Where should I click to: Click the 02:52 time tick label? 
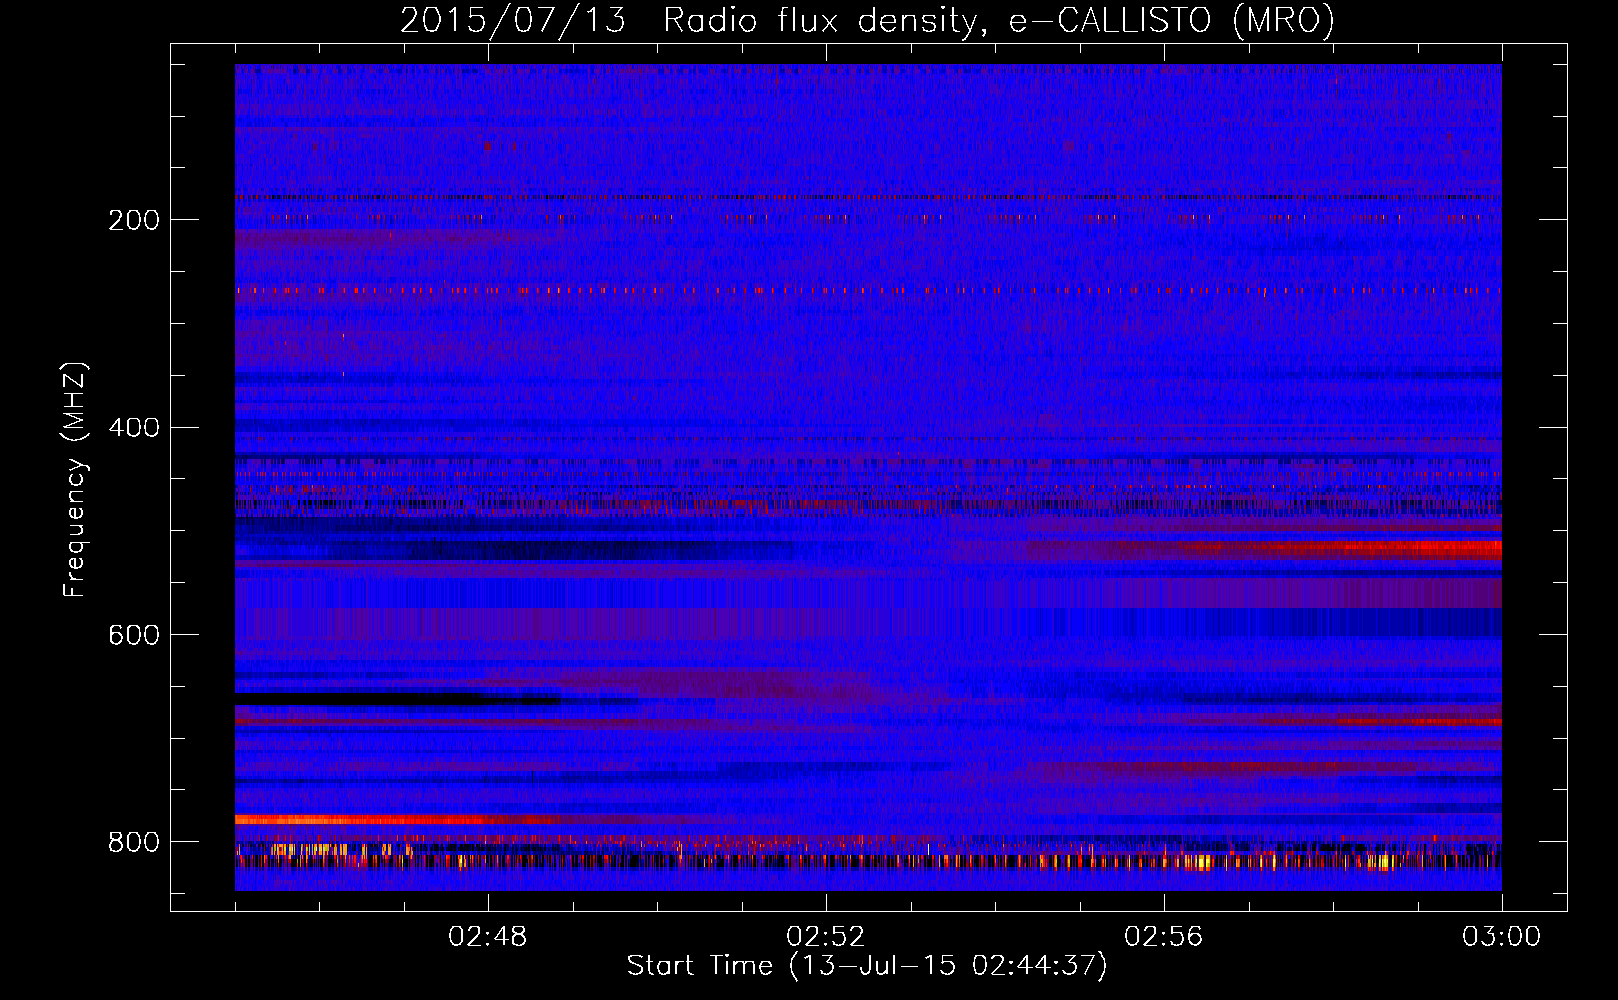[826, 937]
